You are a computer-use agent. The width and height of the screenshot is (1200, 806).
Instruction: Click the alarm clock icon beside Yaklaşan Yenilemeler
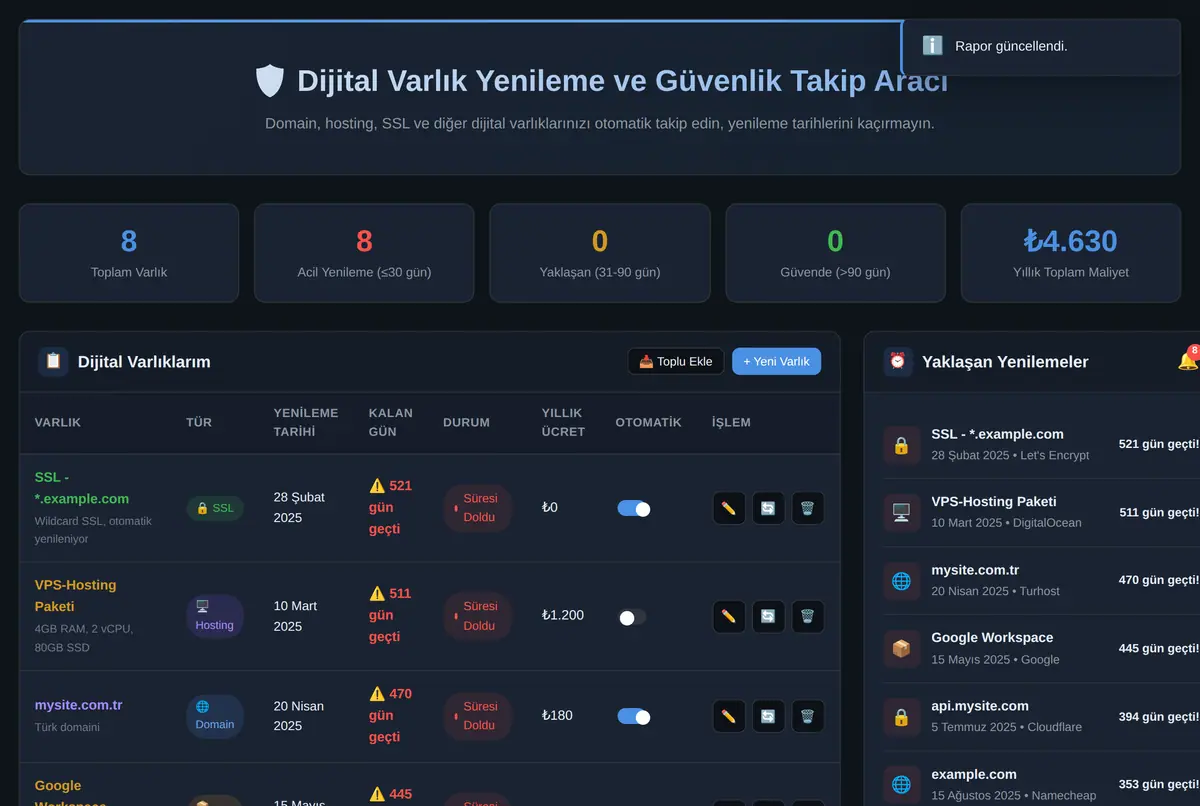pos(898,361)
